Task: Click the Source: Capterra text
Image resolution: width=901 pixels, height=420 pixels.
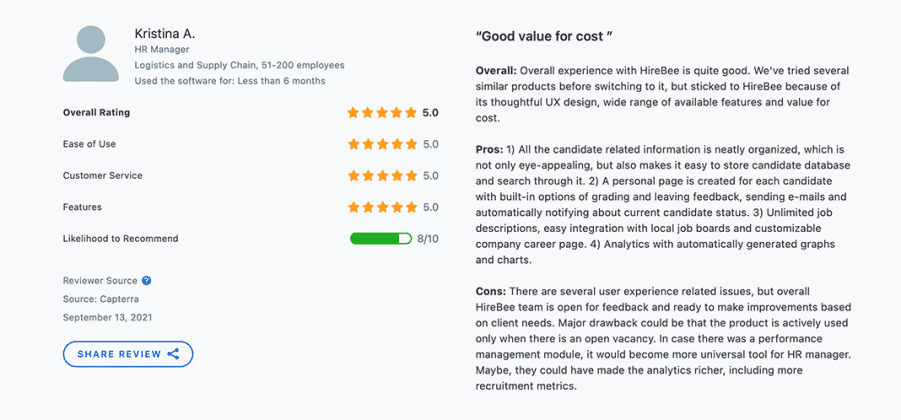Action: point(101,299)
